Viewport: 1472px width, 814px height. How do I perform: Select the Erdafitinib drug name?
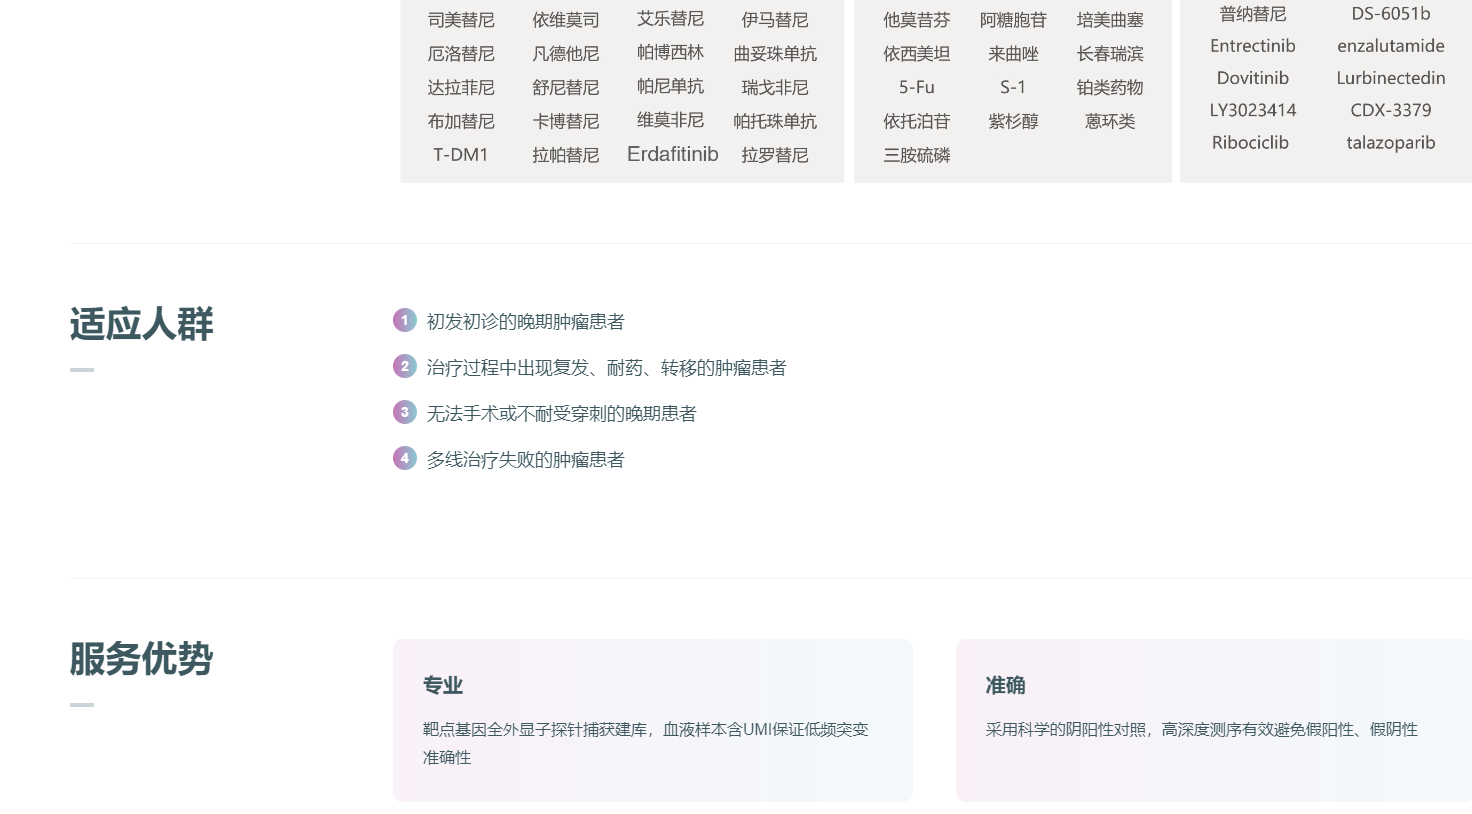click(x=672, y=154)
